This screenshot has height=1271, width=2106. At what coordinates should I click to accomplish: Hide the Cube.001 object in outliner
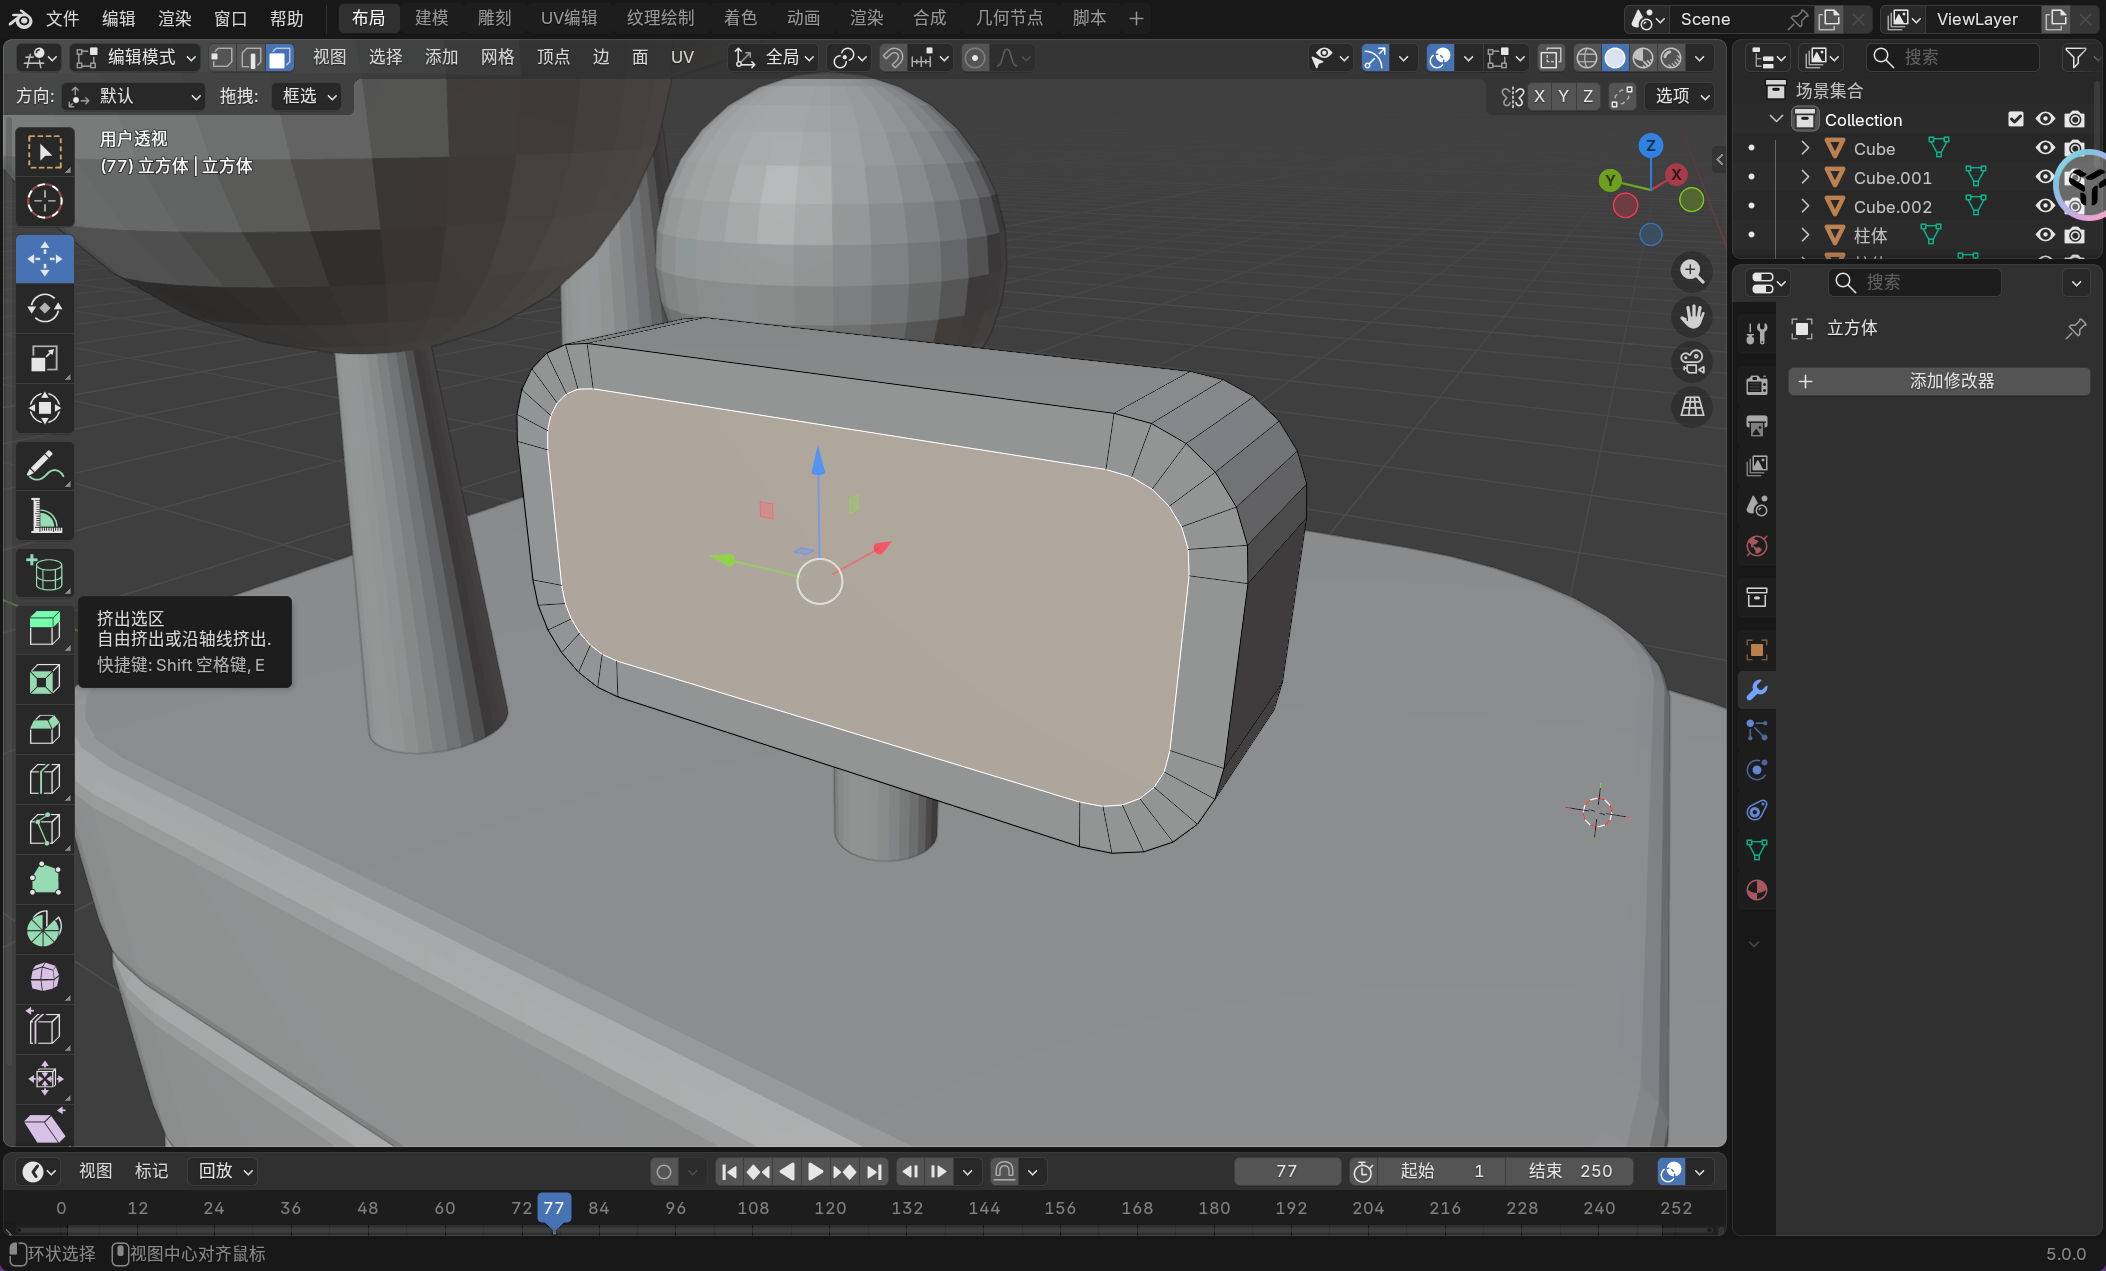2045,177
